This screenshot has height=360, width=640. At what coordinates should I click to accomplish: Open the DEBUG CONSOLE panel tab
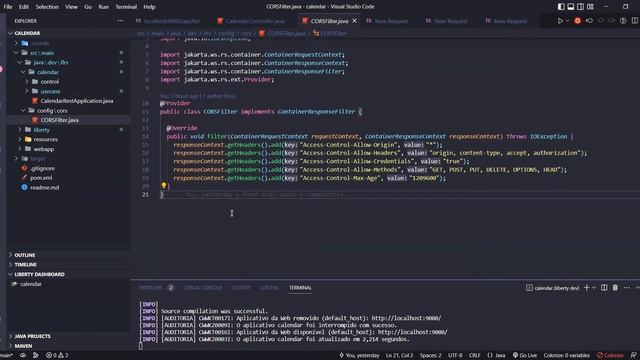click(203, 288)
